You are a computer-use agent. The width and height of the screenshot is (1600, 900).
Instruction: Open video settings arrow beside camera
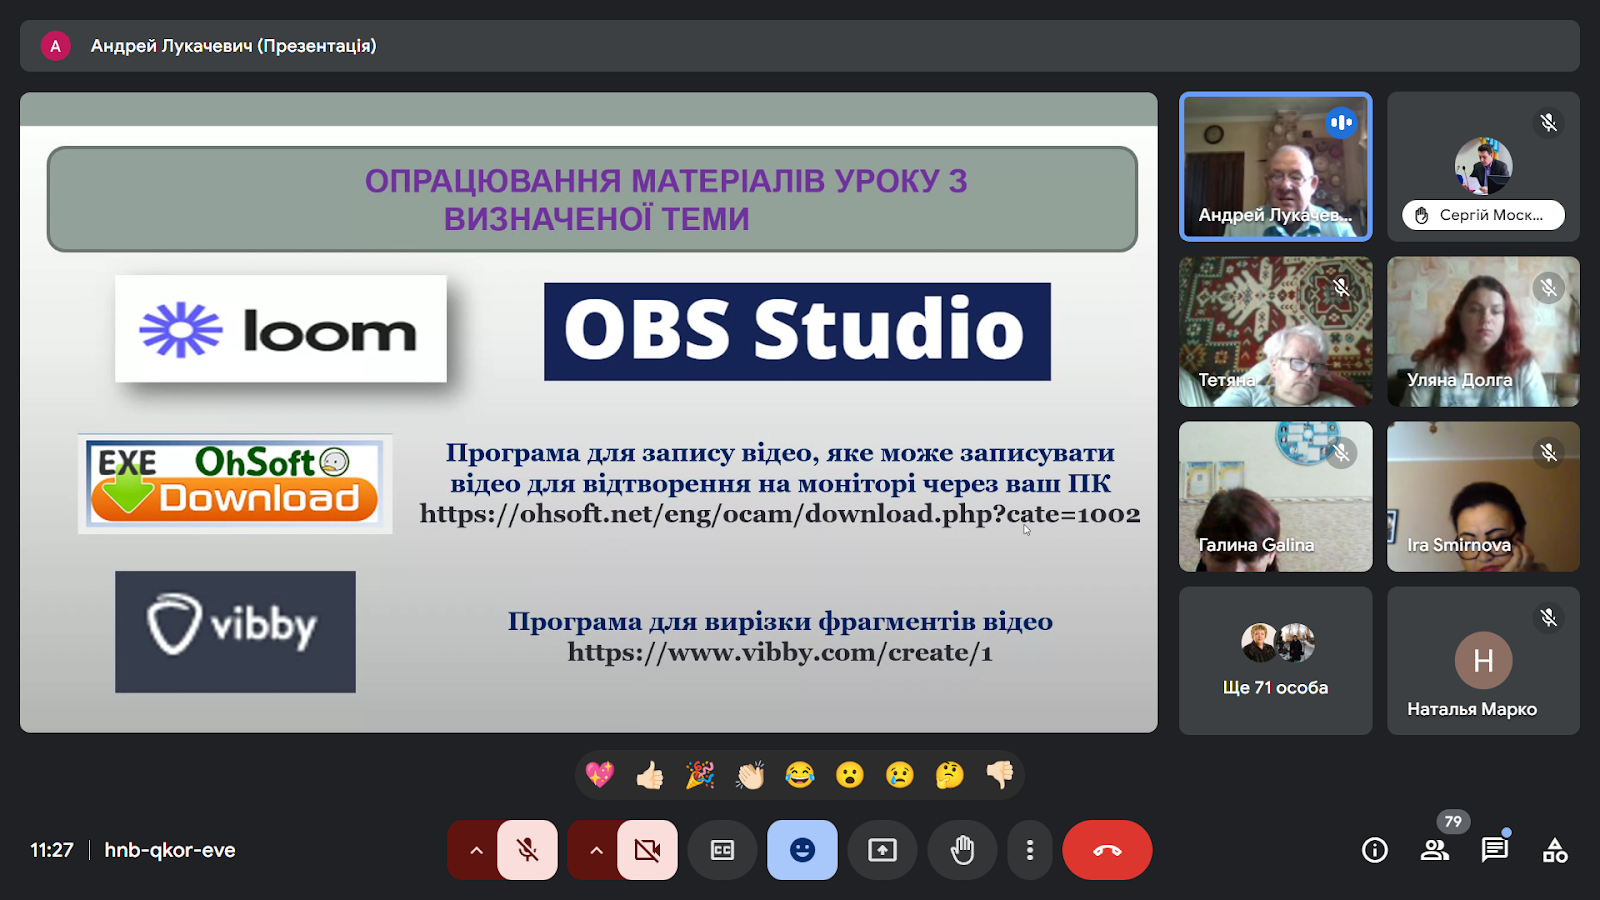coord(596,850)
